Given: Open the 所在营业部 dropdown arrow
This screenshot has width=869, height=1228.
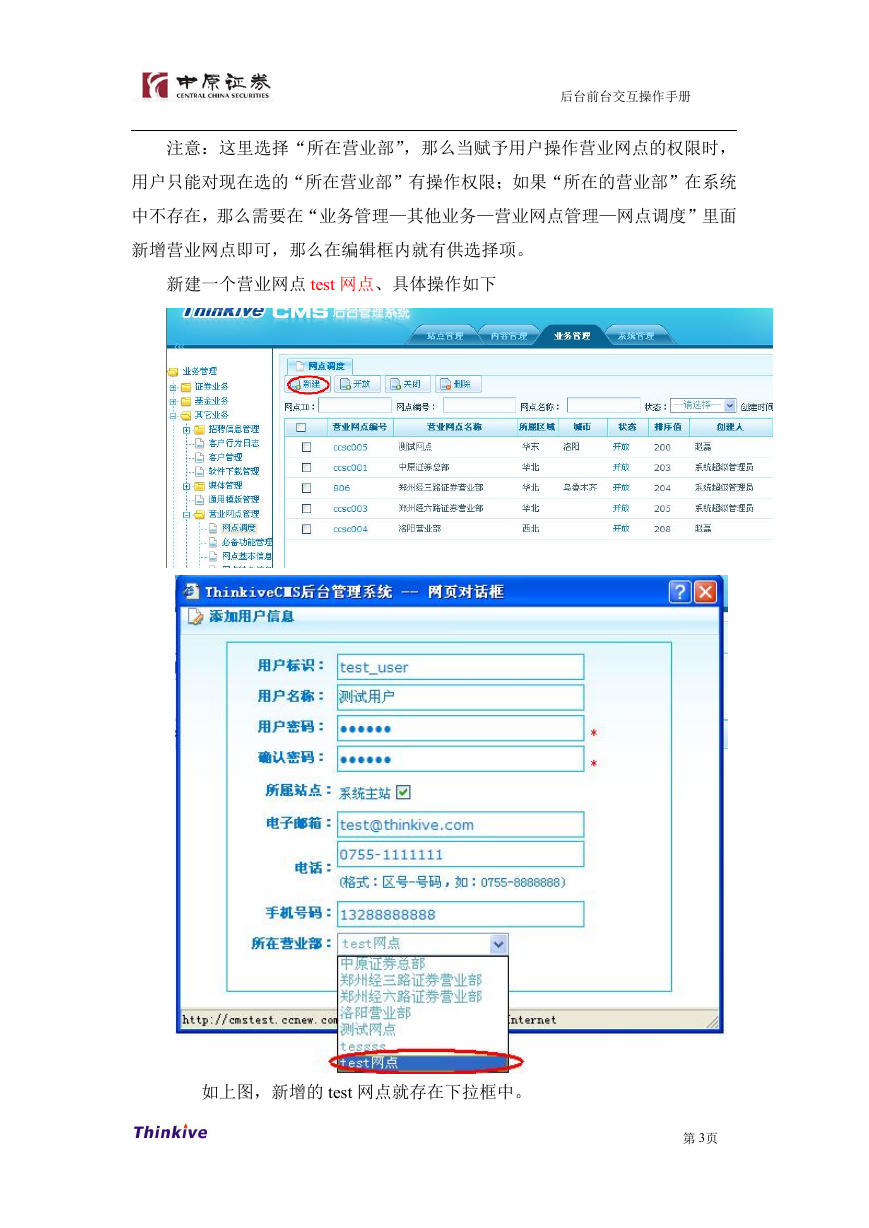Looking at the screenshot, I should tap(498, 944).
